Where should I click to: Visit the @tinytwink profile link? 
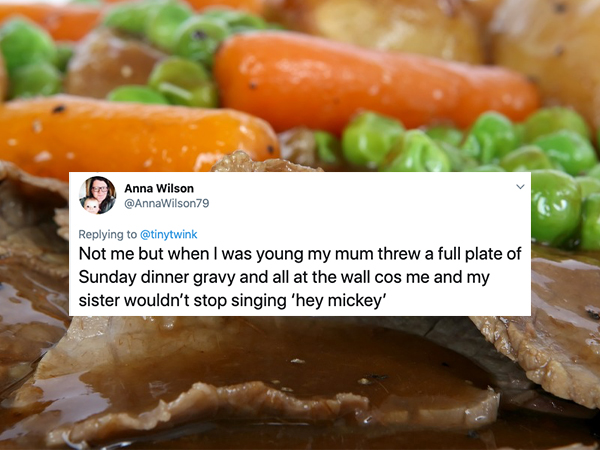click(169, 234)
